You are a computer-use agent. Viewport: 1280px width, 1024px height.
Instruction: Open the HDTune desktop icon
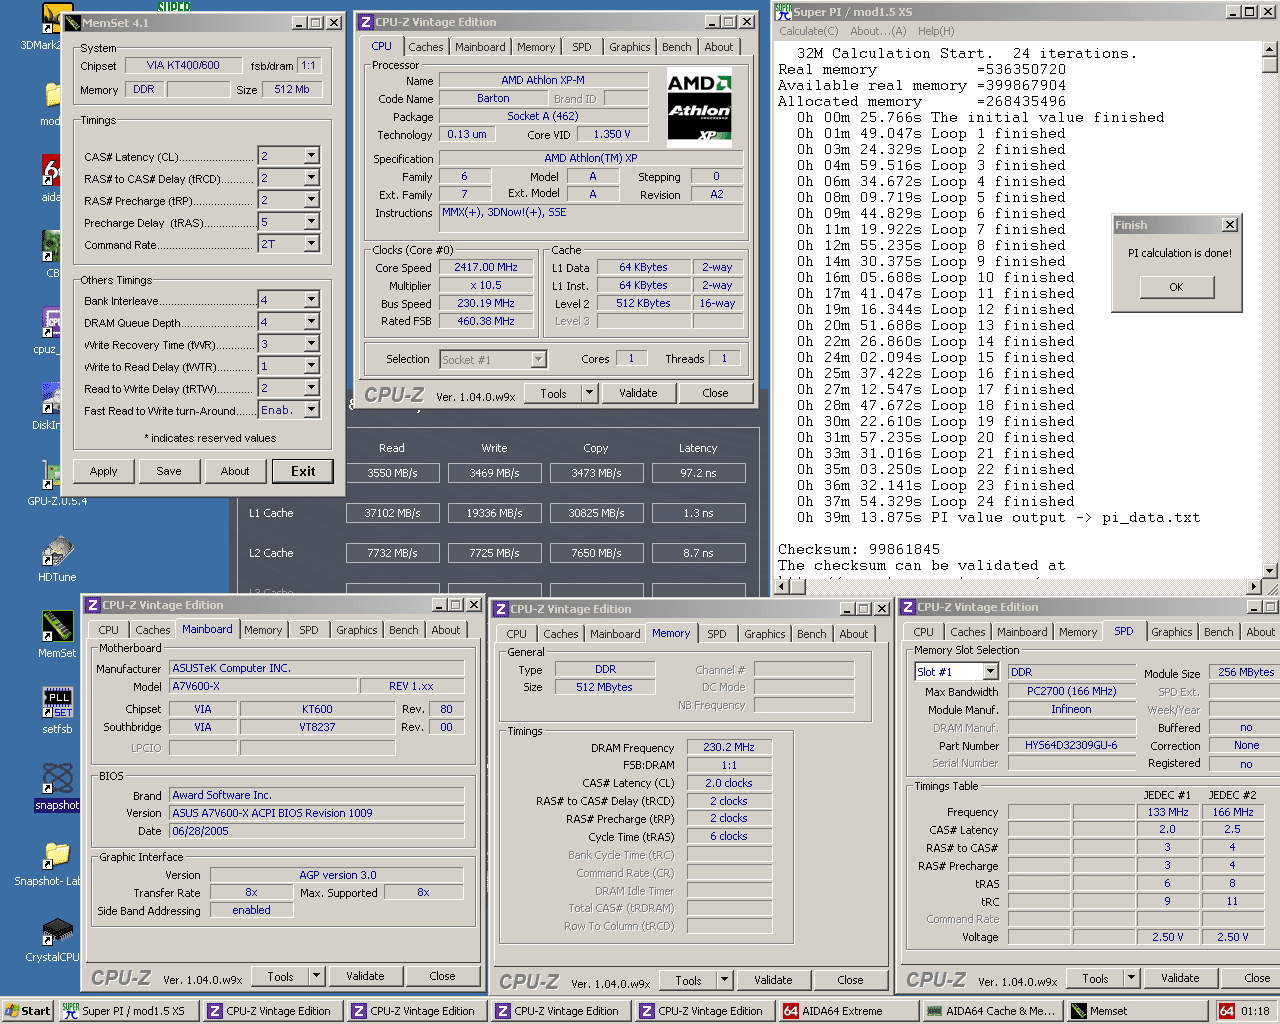pos(57,551)
